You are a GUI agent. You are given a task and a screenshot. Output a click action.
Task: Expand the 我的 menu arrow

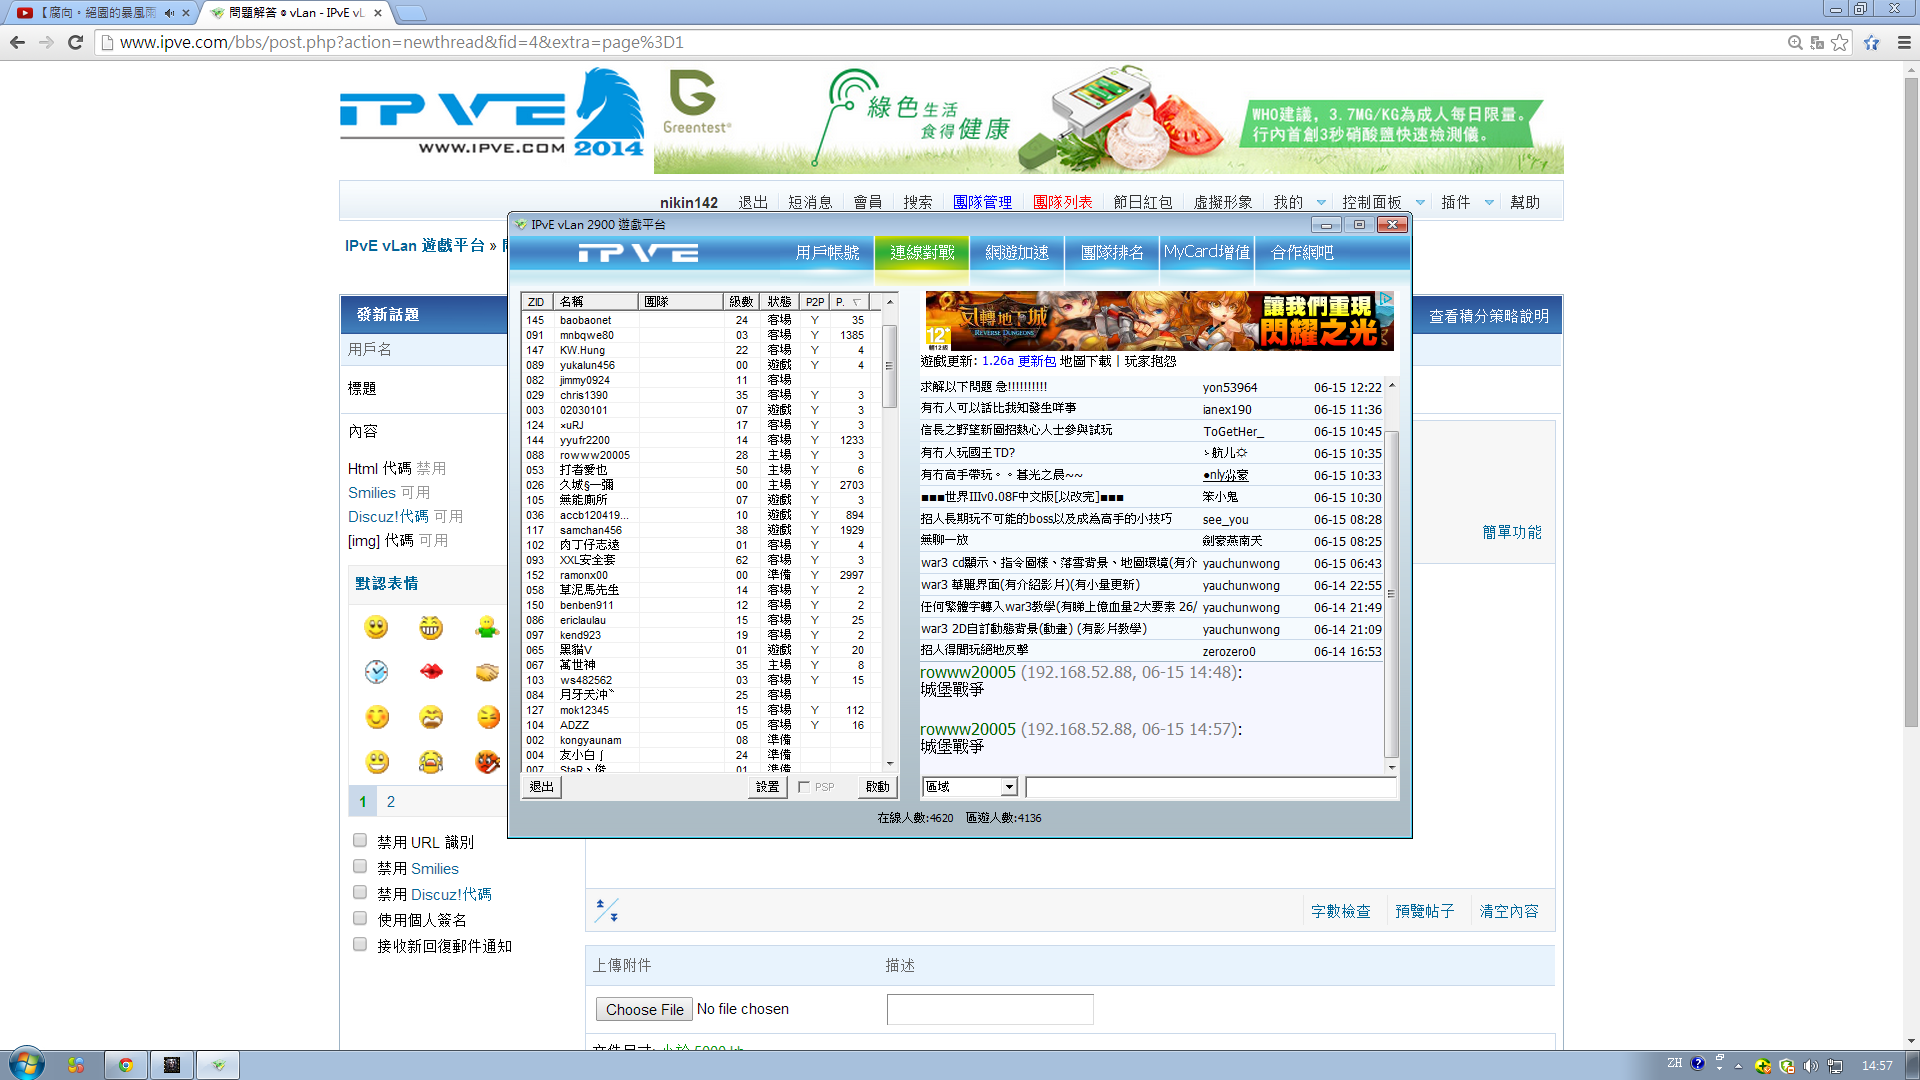[x=1321, y=203]
